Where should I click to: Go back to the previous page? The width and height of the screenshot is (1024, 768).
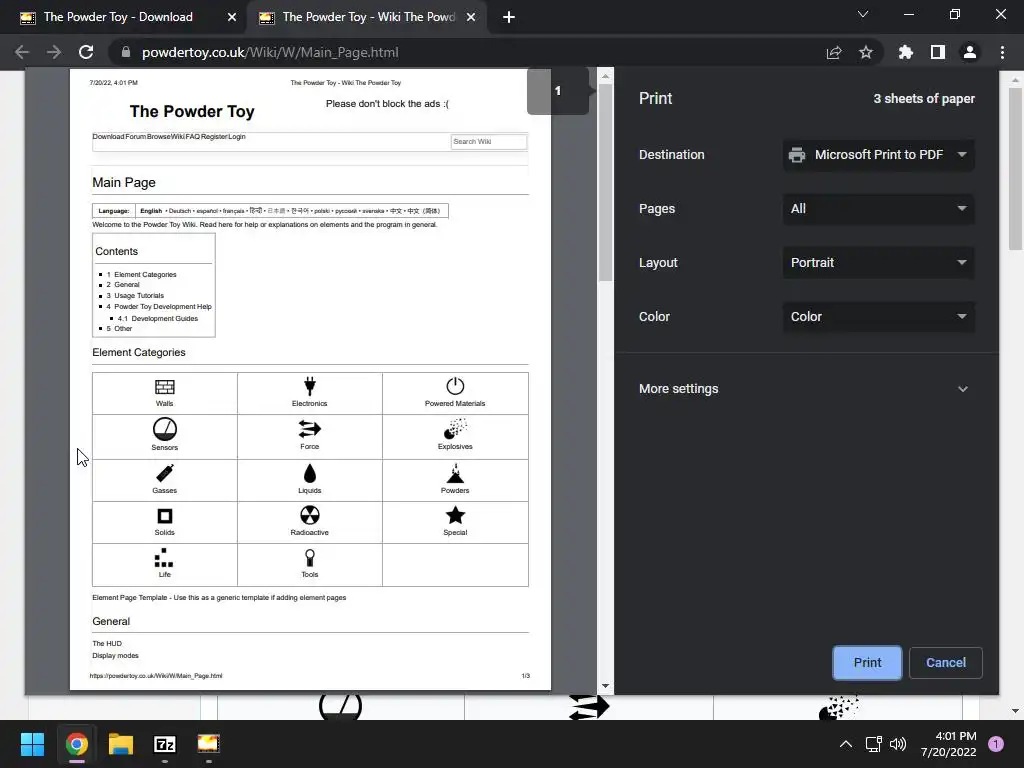click(22, 52)
